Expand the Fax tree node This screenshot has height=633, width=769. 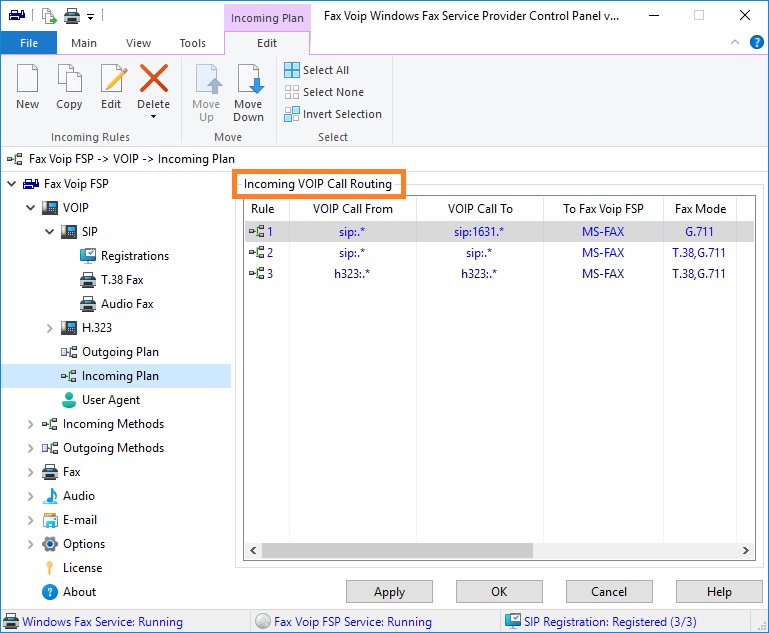pyautogui.click(x=30, y=472)
